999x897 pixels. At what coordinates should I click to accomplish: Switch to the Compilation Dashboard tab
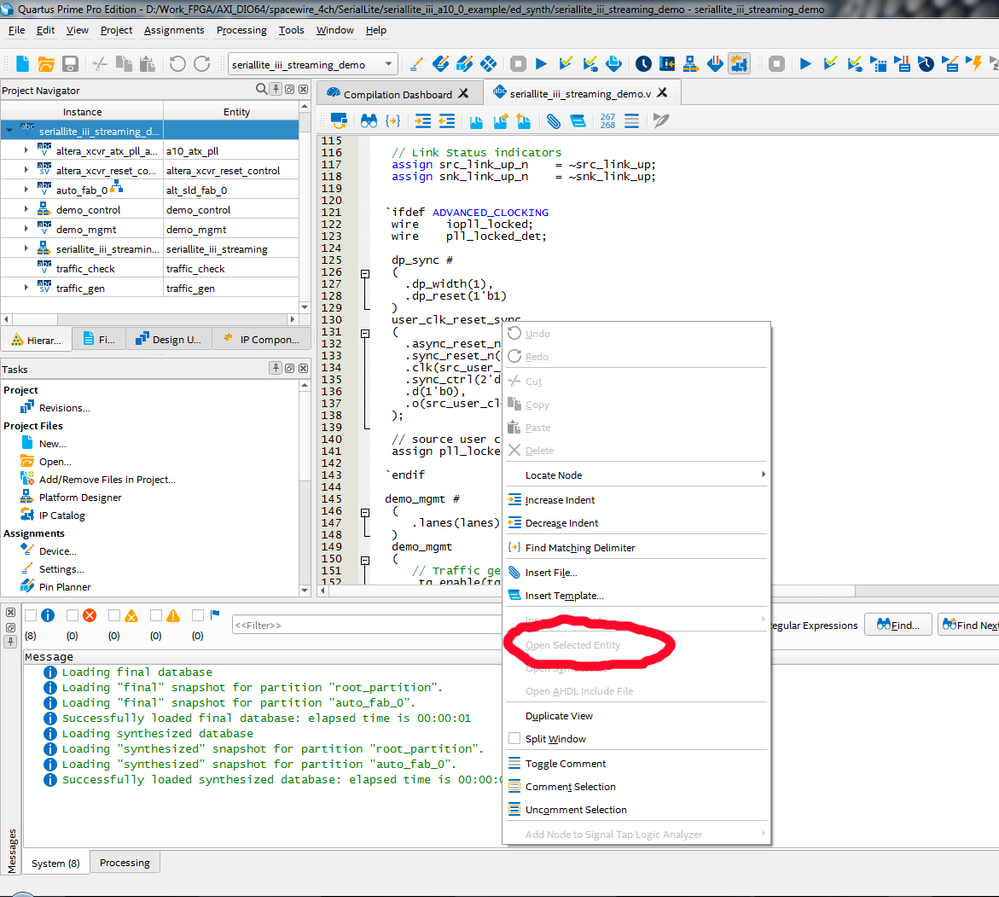[x=397, y=94]
